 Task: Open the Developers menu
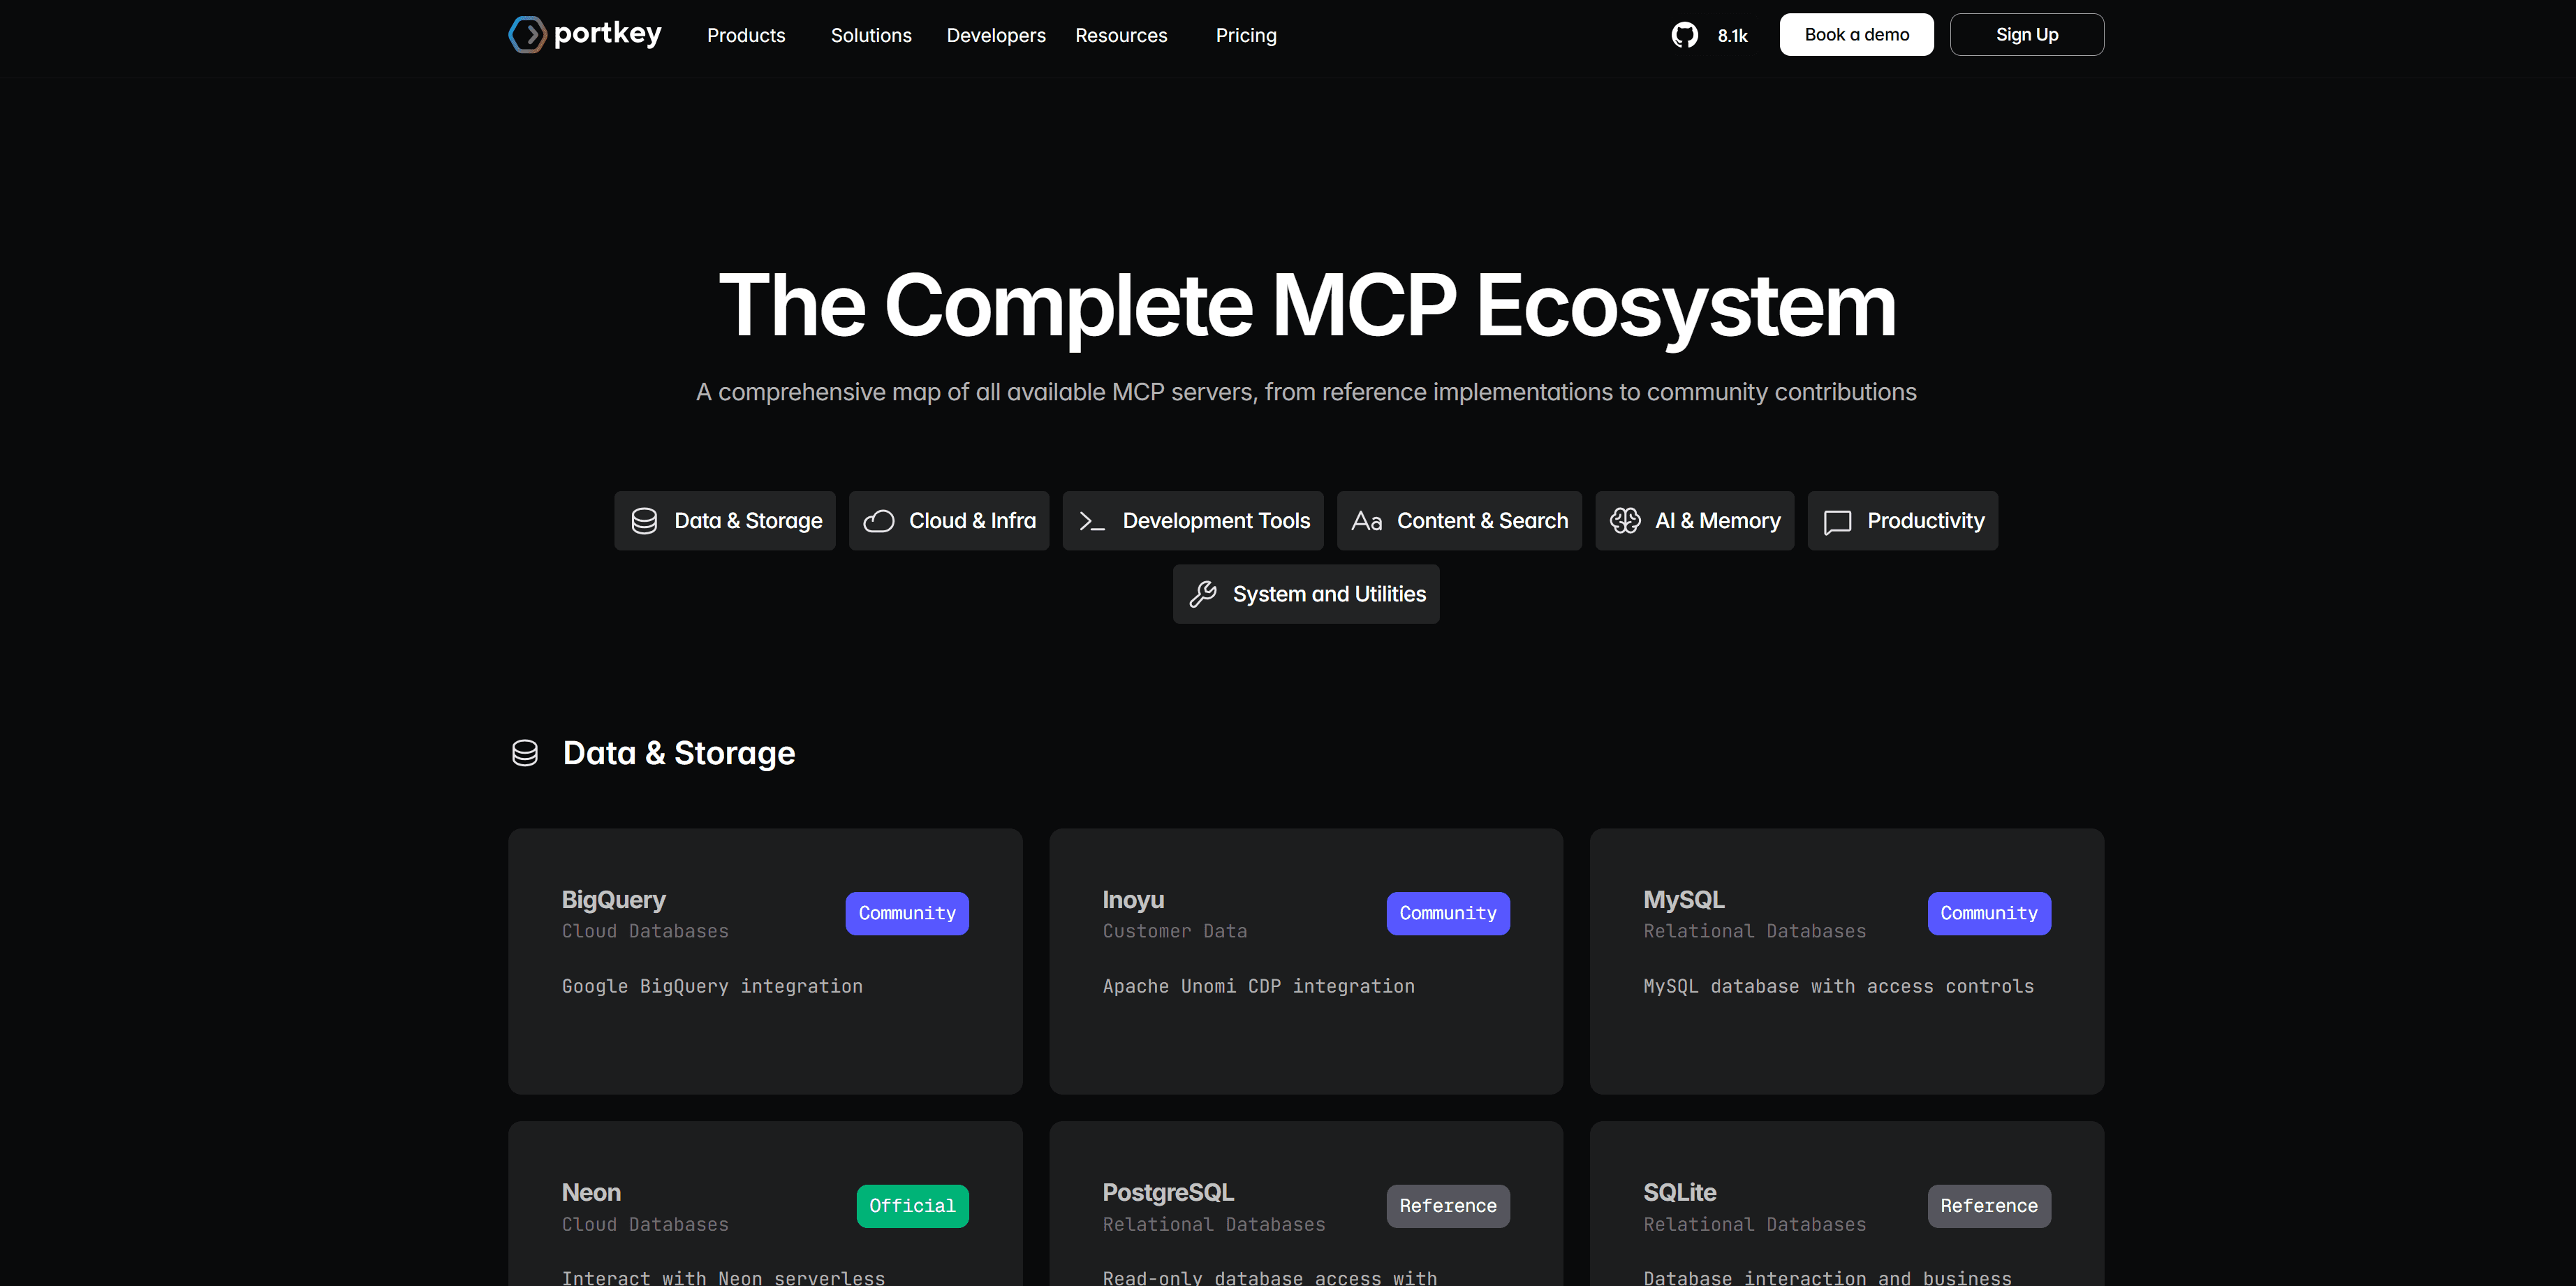996,35
